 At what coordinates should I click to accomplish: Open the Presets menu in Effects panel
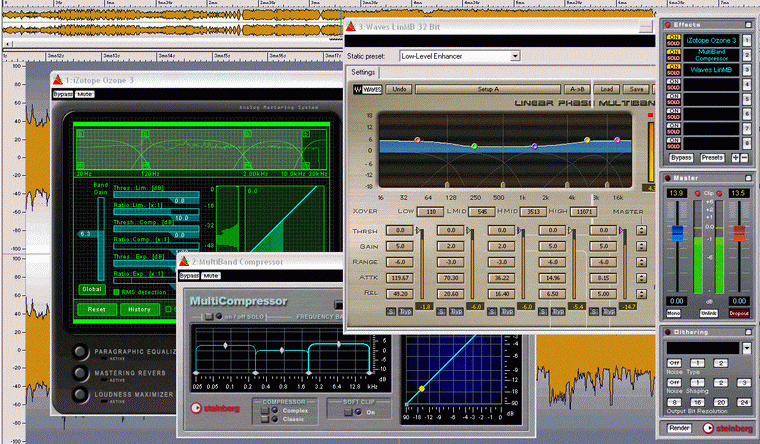[711, 158]
